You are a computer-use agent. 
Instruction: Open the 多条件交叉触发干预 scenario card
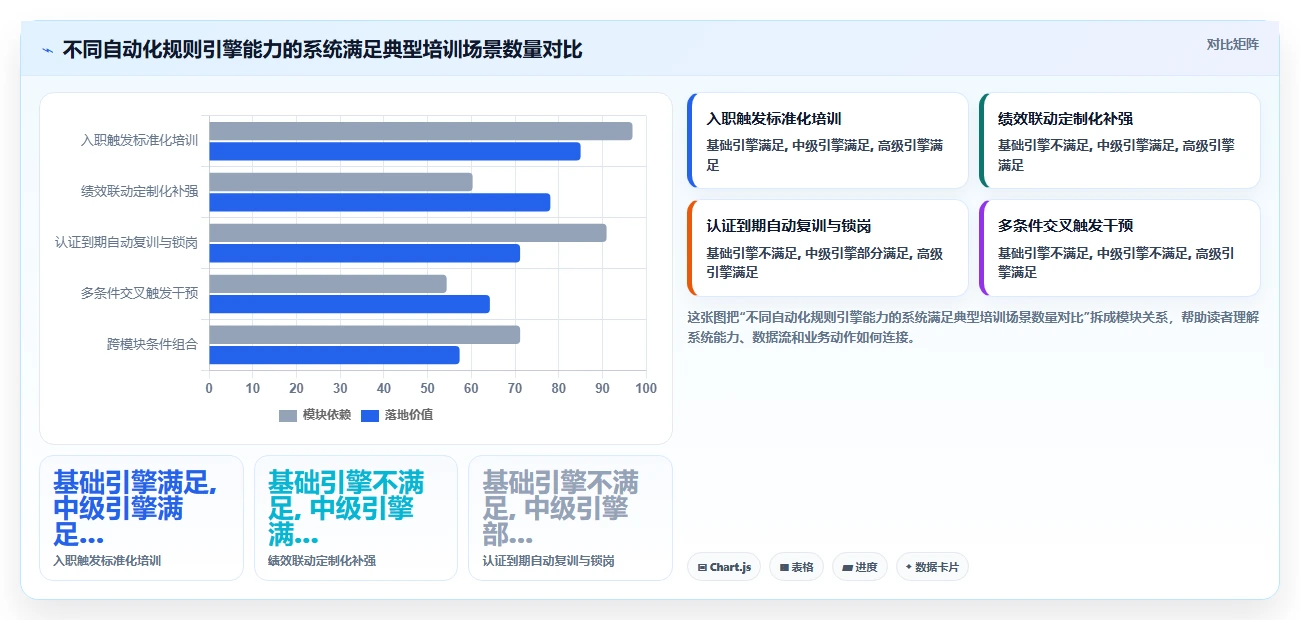click(x=1119, y=248)
